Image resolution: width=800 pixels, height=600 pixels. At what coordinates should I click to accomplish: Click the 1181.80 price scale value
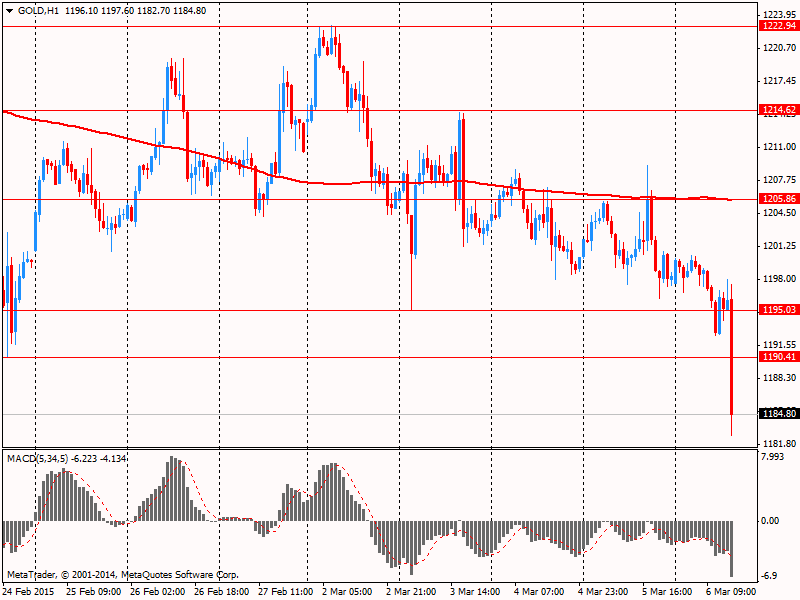[x=779, y=444]
